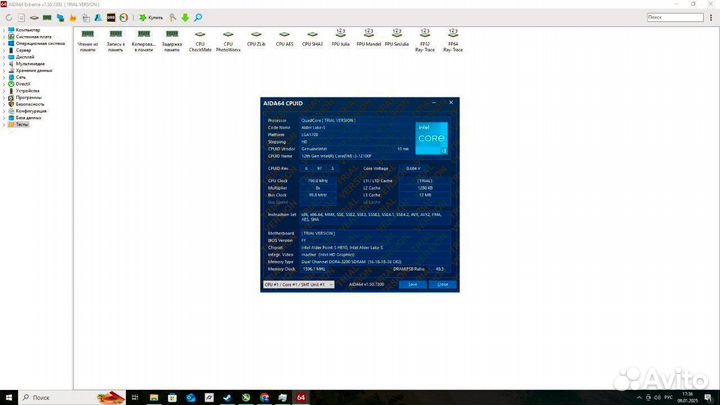
Task: Open the CPU CheckMate benchmark
Action: pyautogui.click(x=200, y=40)
